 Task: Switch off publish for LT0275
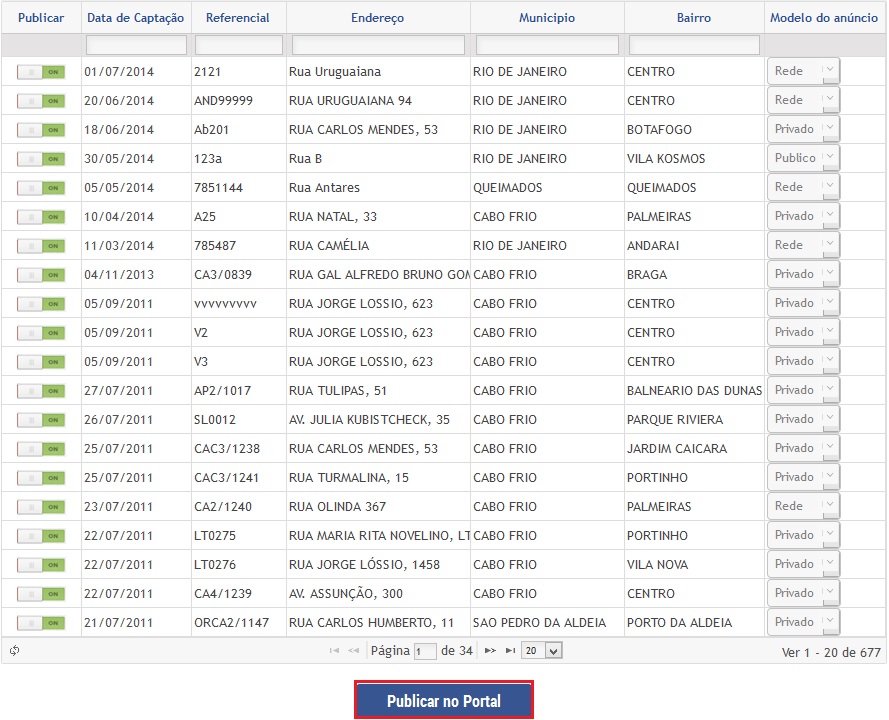point(41,536)
